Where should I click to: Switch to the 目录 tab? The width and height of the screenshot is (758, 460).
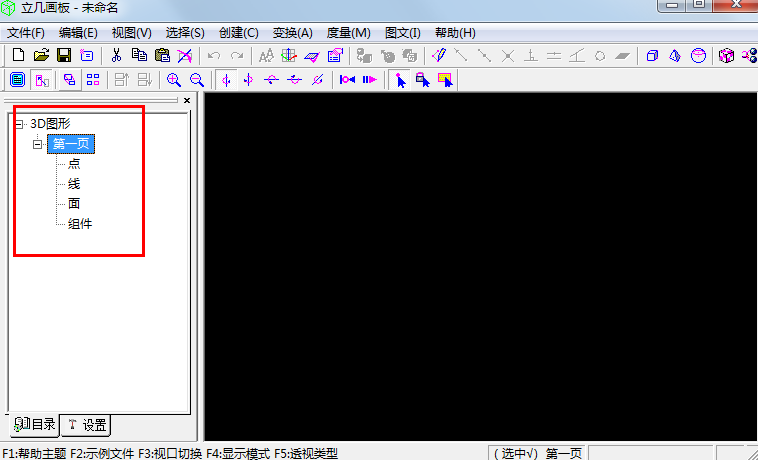[34, 425]
